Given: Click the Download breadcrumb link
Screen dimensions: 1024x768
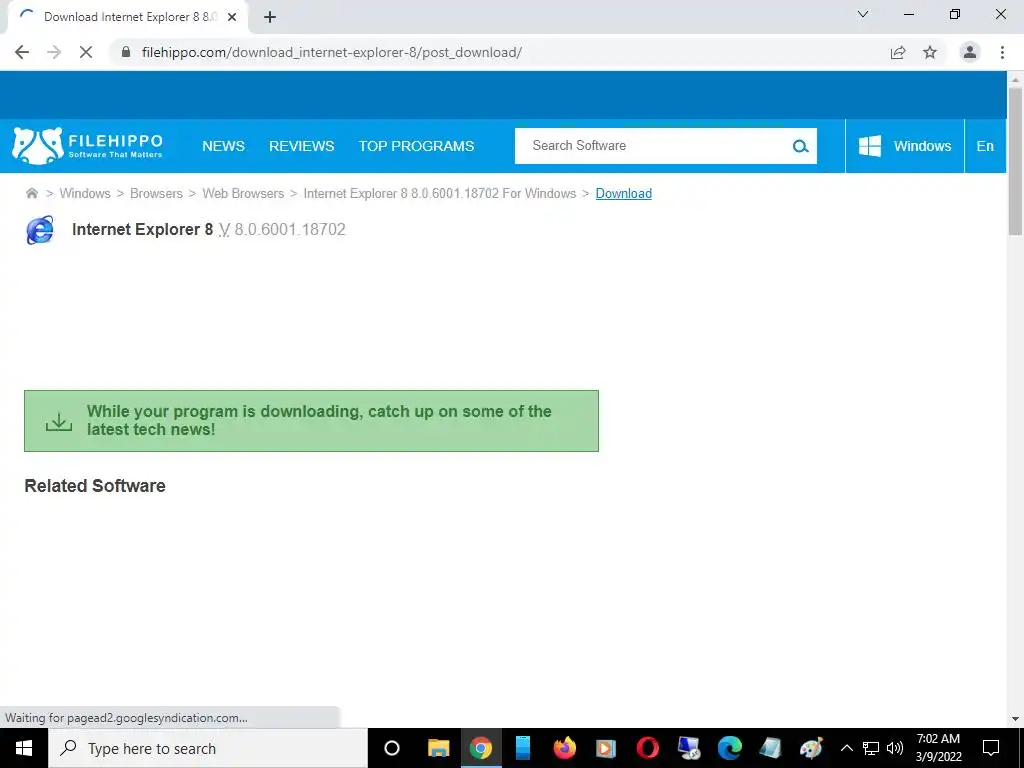Looking at the screenshot, I should (624, 193).
